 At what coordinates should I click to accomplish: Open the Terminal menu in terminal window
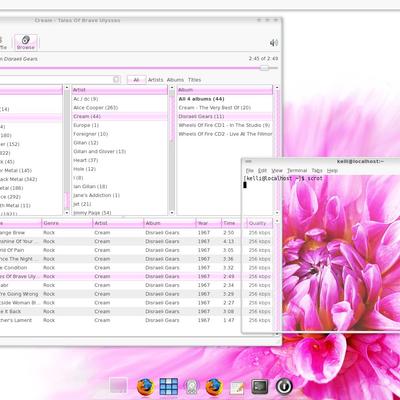point(297,170)
